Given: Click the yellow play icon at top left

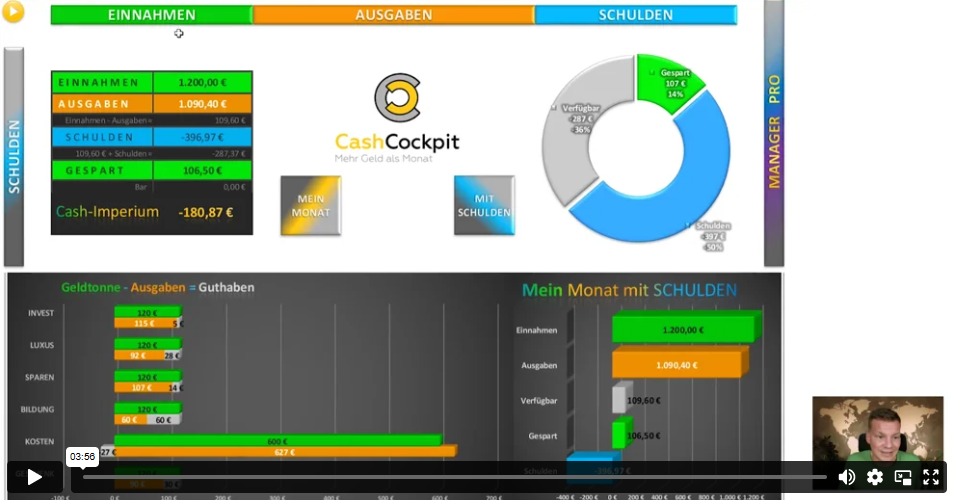Looking at the screenshot, I should click(x=13, y=12).
